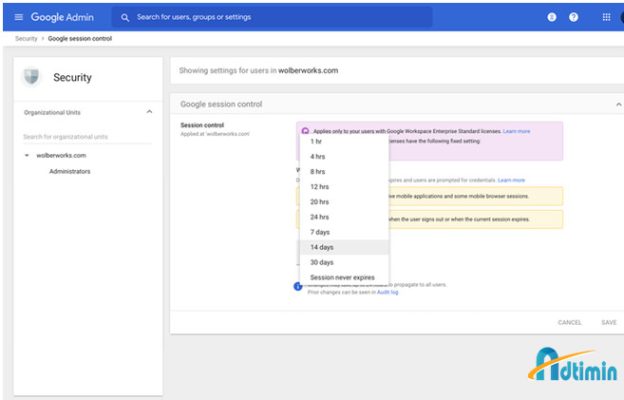The width and height of the screenshot is (624, 400).
Task: Click the SAVE button
Action: coord(609,322)
